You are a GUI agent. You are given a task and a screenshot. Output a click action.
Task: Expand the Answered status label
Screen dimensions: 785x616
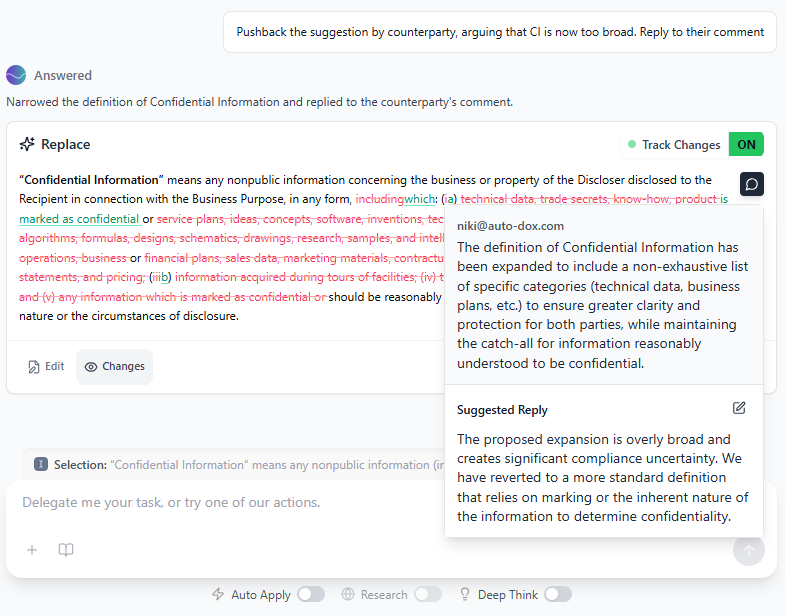pyautogui.click(x=63, y=75)
